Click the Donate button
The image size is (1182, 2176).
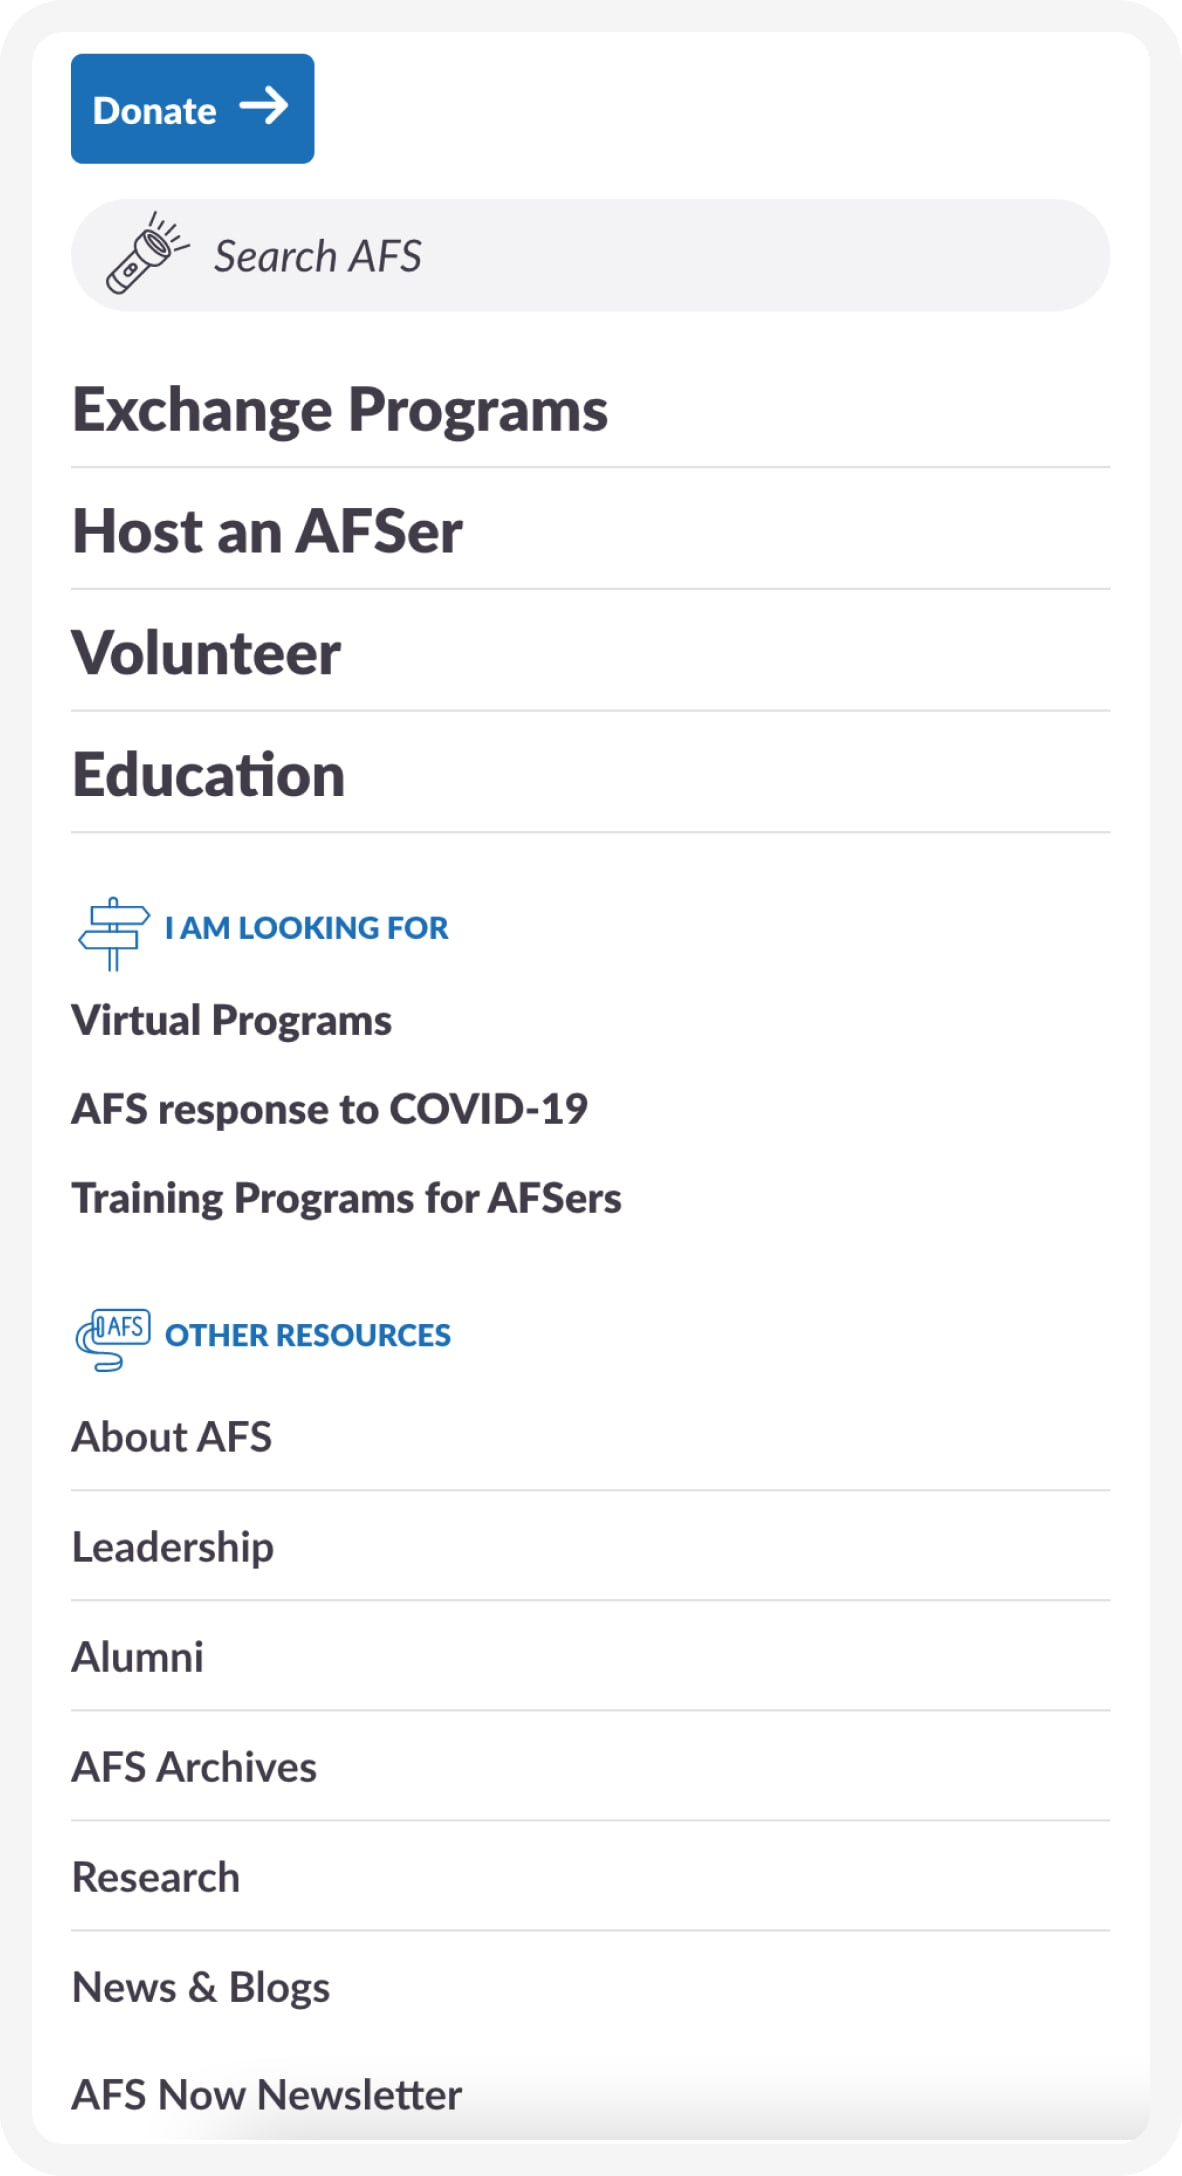(x=192, y=108)
